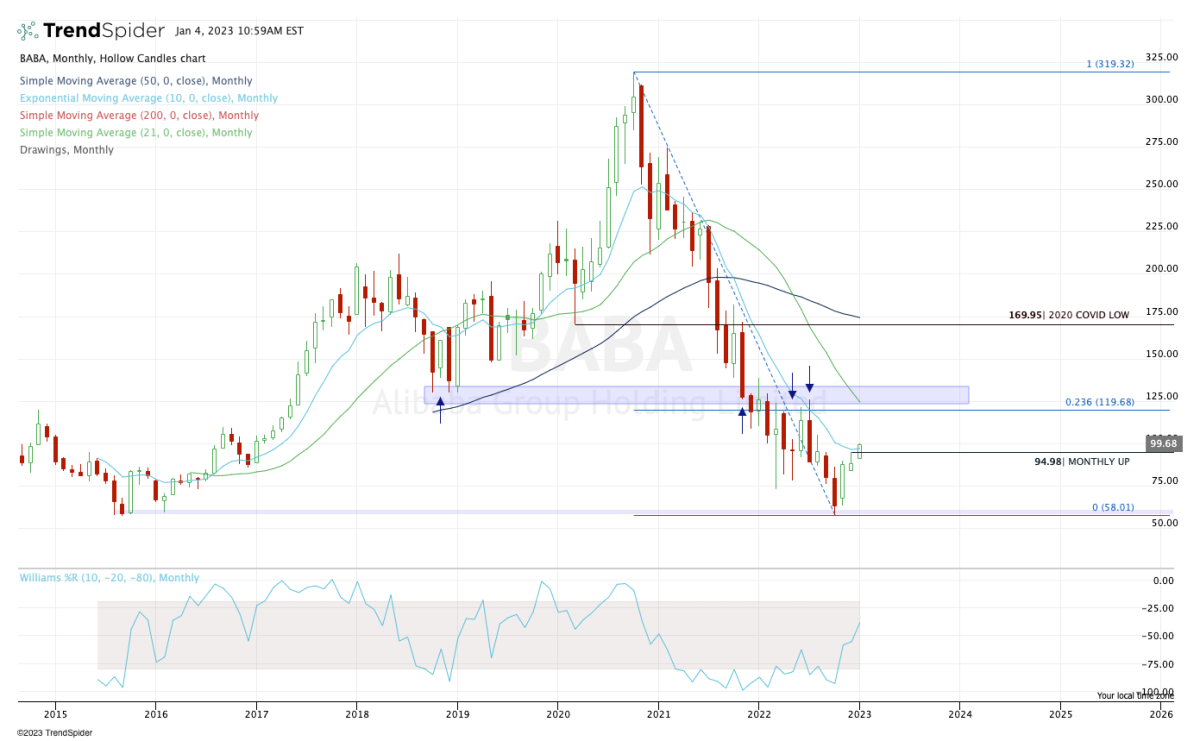This screenshot has width=1200, height=741.
Task: Click the 94.98 MONTHLY UP label
Action: (1082, 462)
